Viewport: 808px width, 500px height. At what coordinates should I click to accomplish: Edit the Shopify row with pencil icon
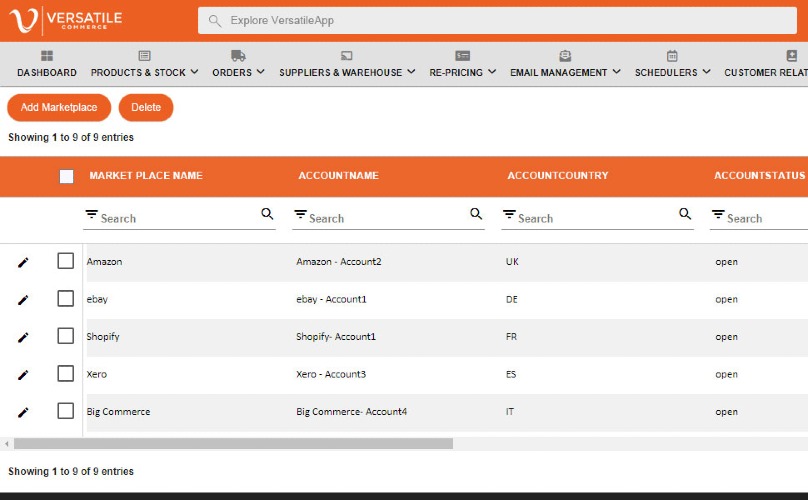point(23,337)
